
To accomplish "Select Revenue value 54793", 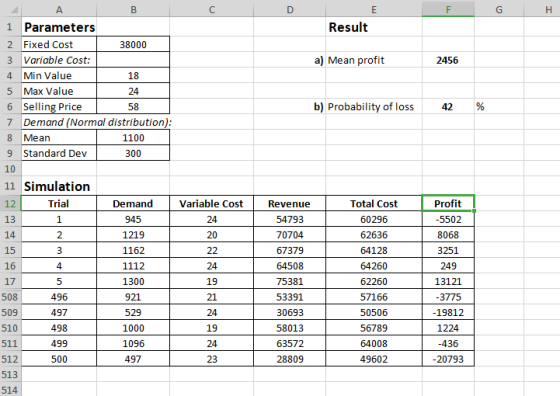I will click(290, 219).
